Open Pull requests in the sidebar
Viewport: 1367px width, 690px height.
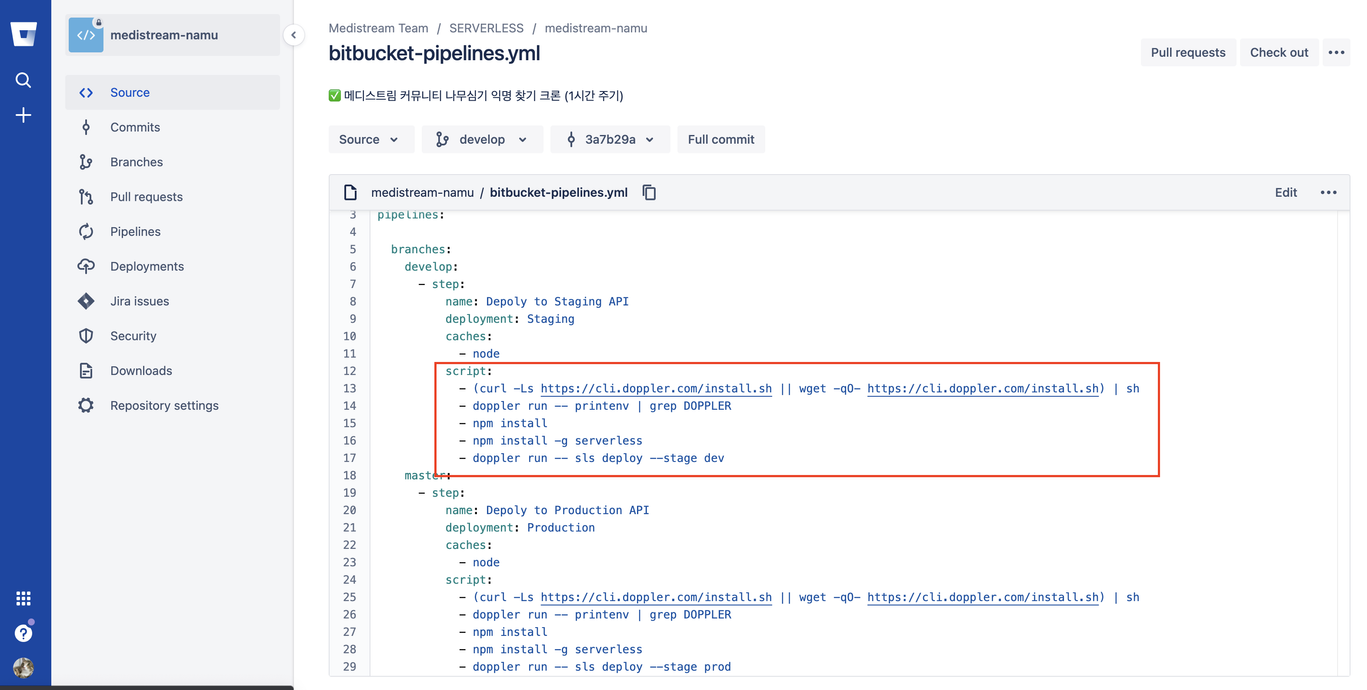[173, 197]
